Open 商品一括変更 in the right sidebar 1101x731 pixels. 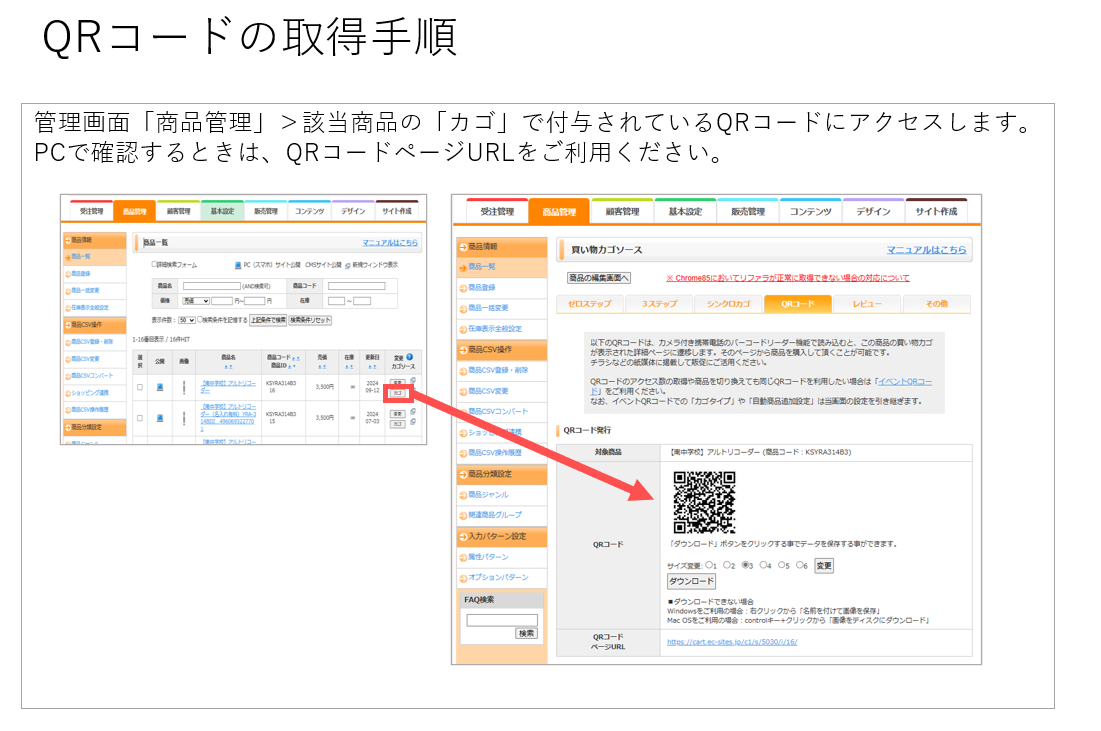pos(488,308)
